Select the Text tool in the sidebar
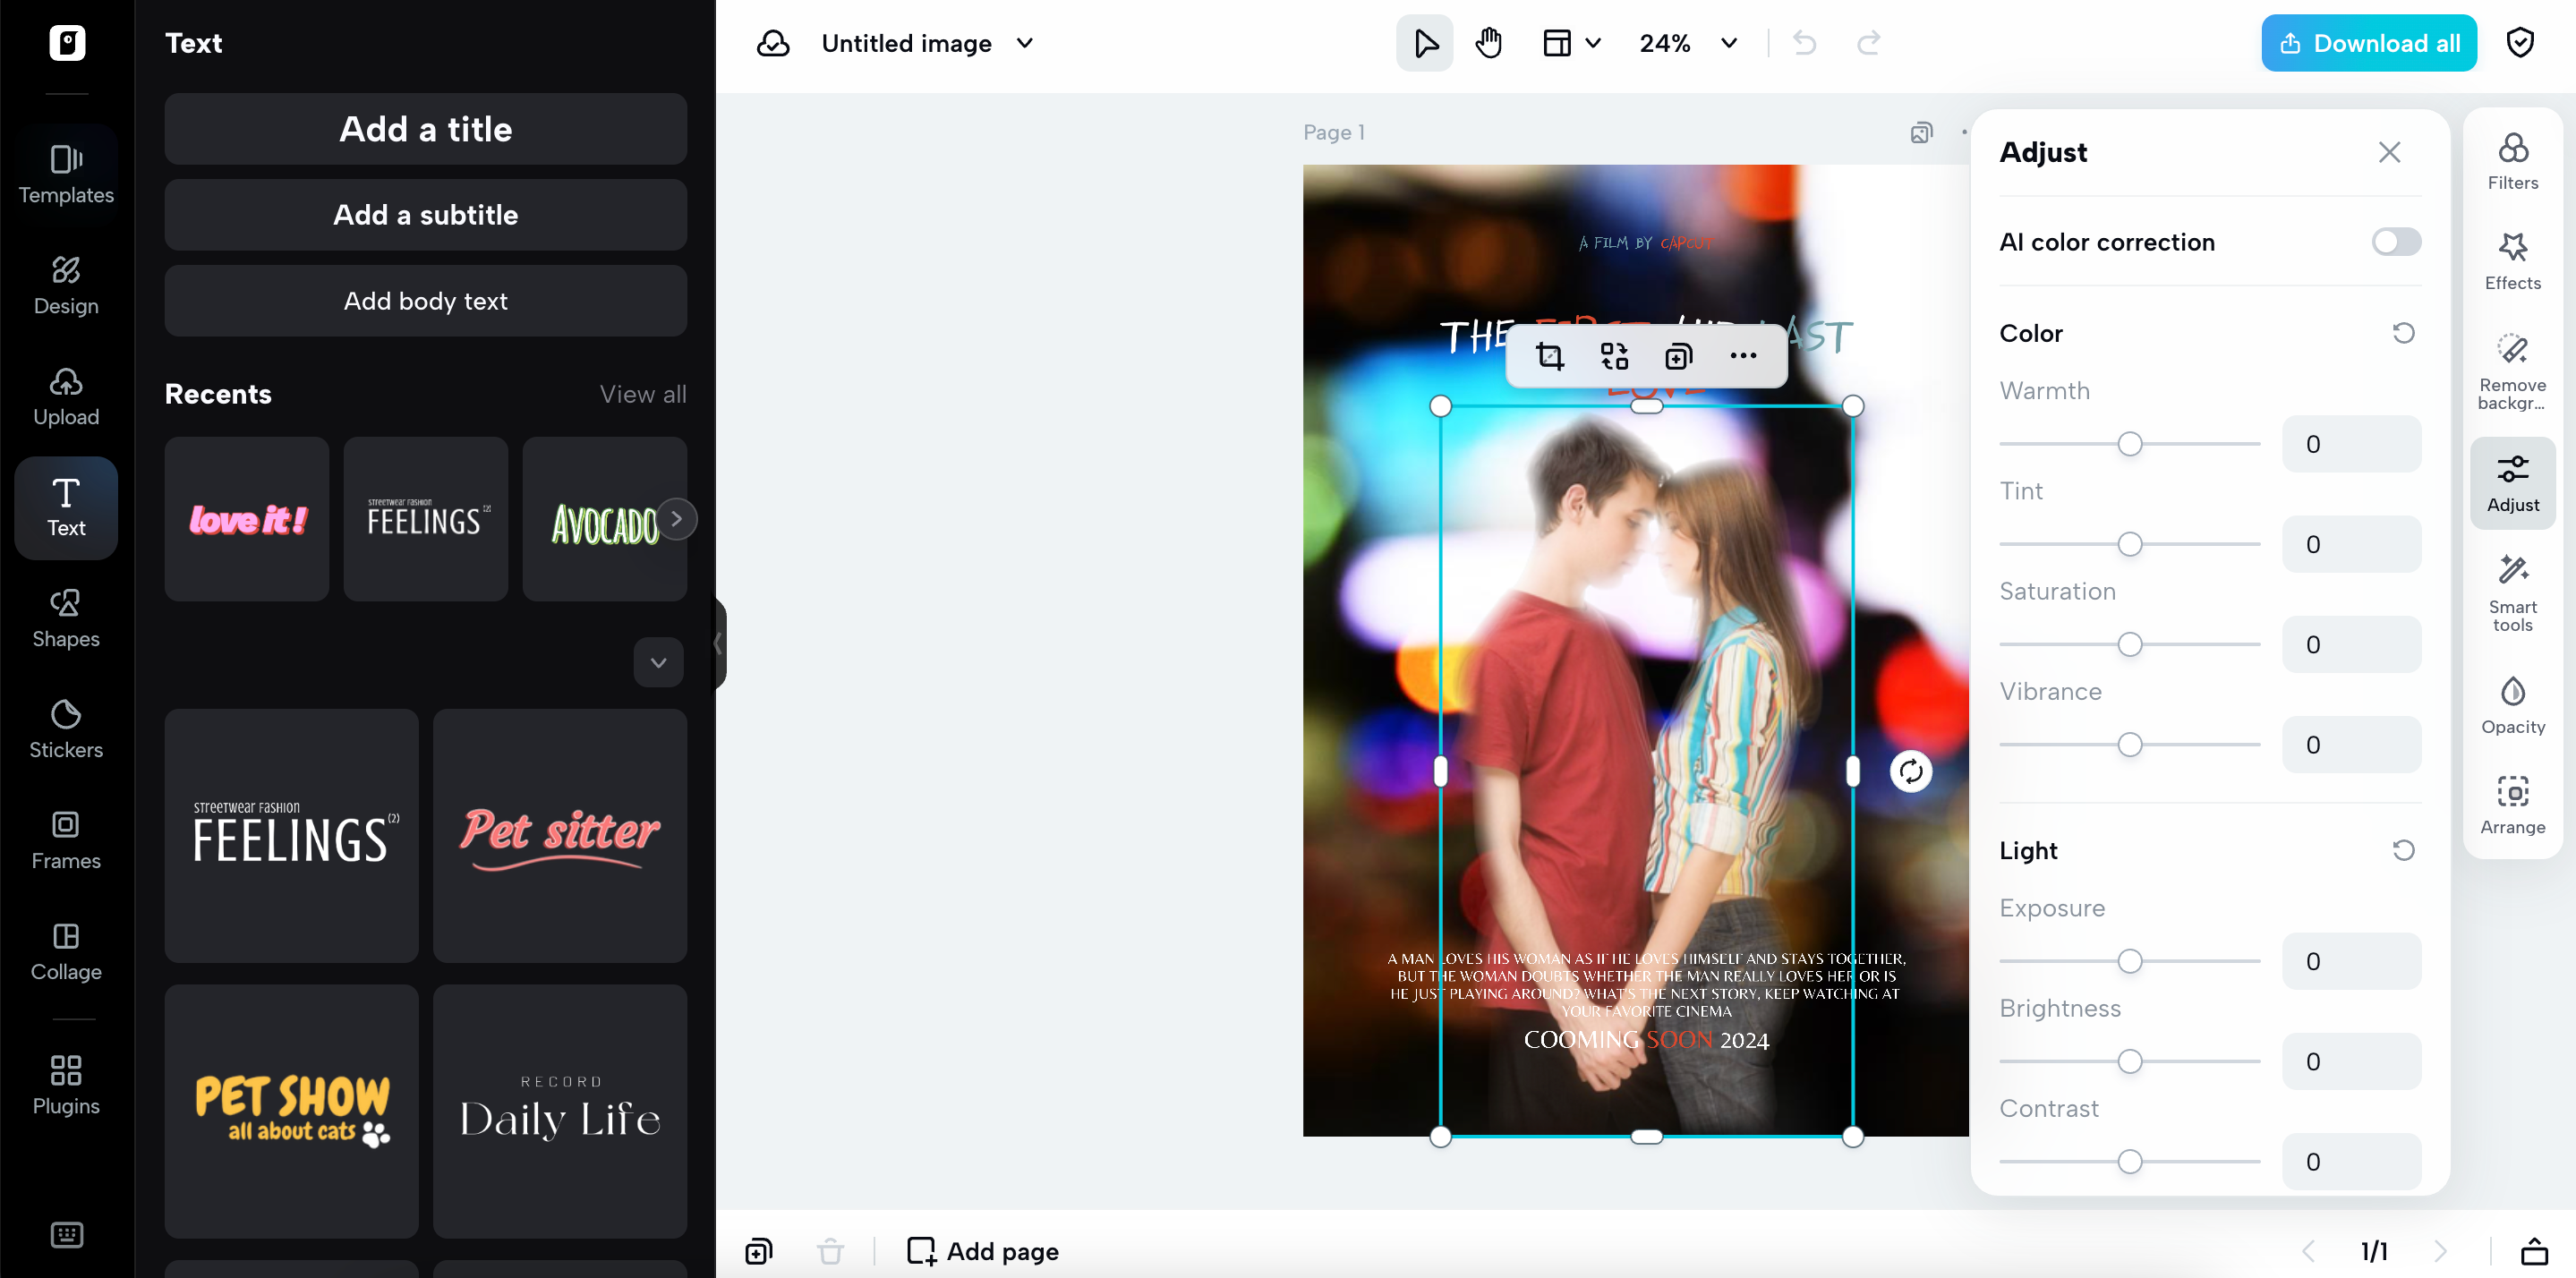This screenshot has width=2576, height=1278. click(65, 508)
